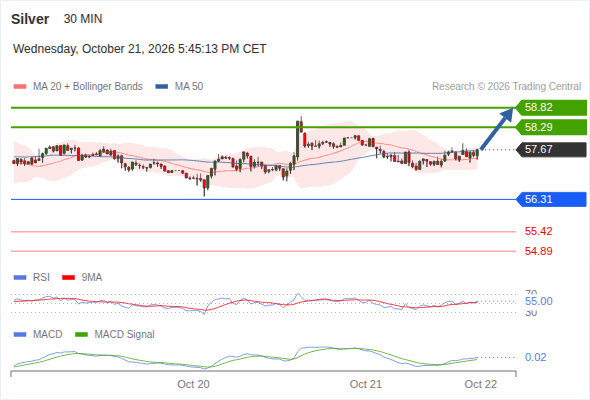Click the MA 50 blue legend swatch
Image resolution: width=590 pixels, height=400 pixels.
coord(162,87)
